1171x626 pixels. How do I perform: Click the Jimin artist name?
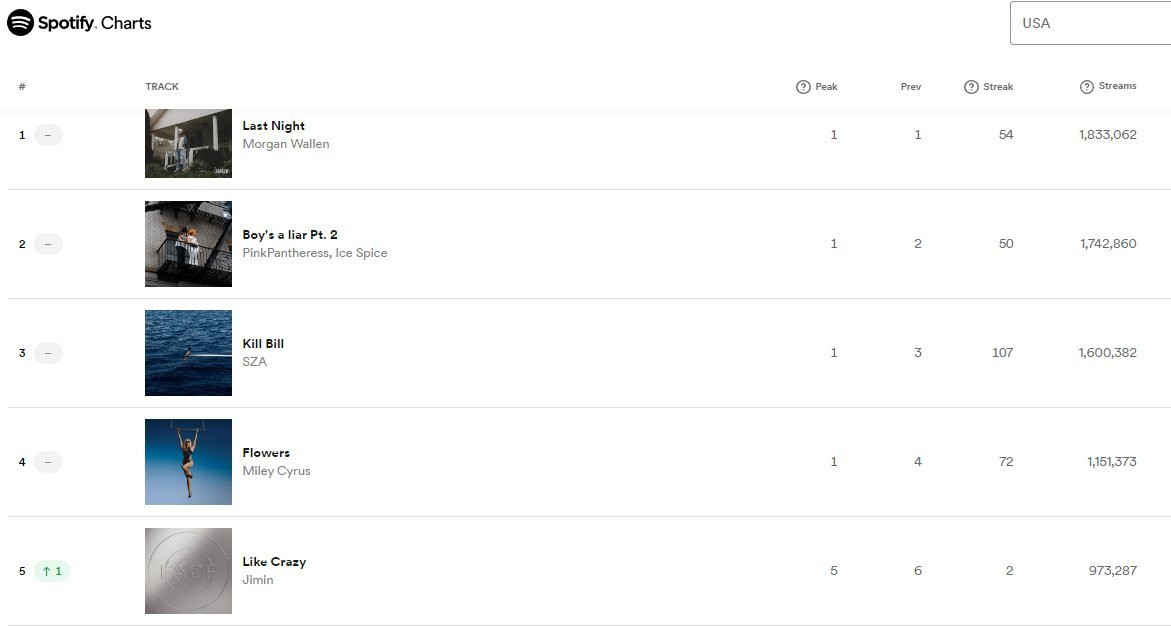[258, 580]
